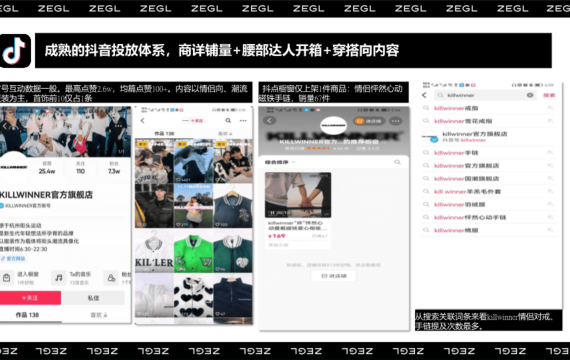Open the 粉丝群 people icon on the profile
The width and height of the screenshot is (570, 360).
111,278
